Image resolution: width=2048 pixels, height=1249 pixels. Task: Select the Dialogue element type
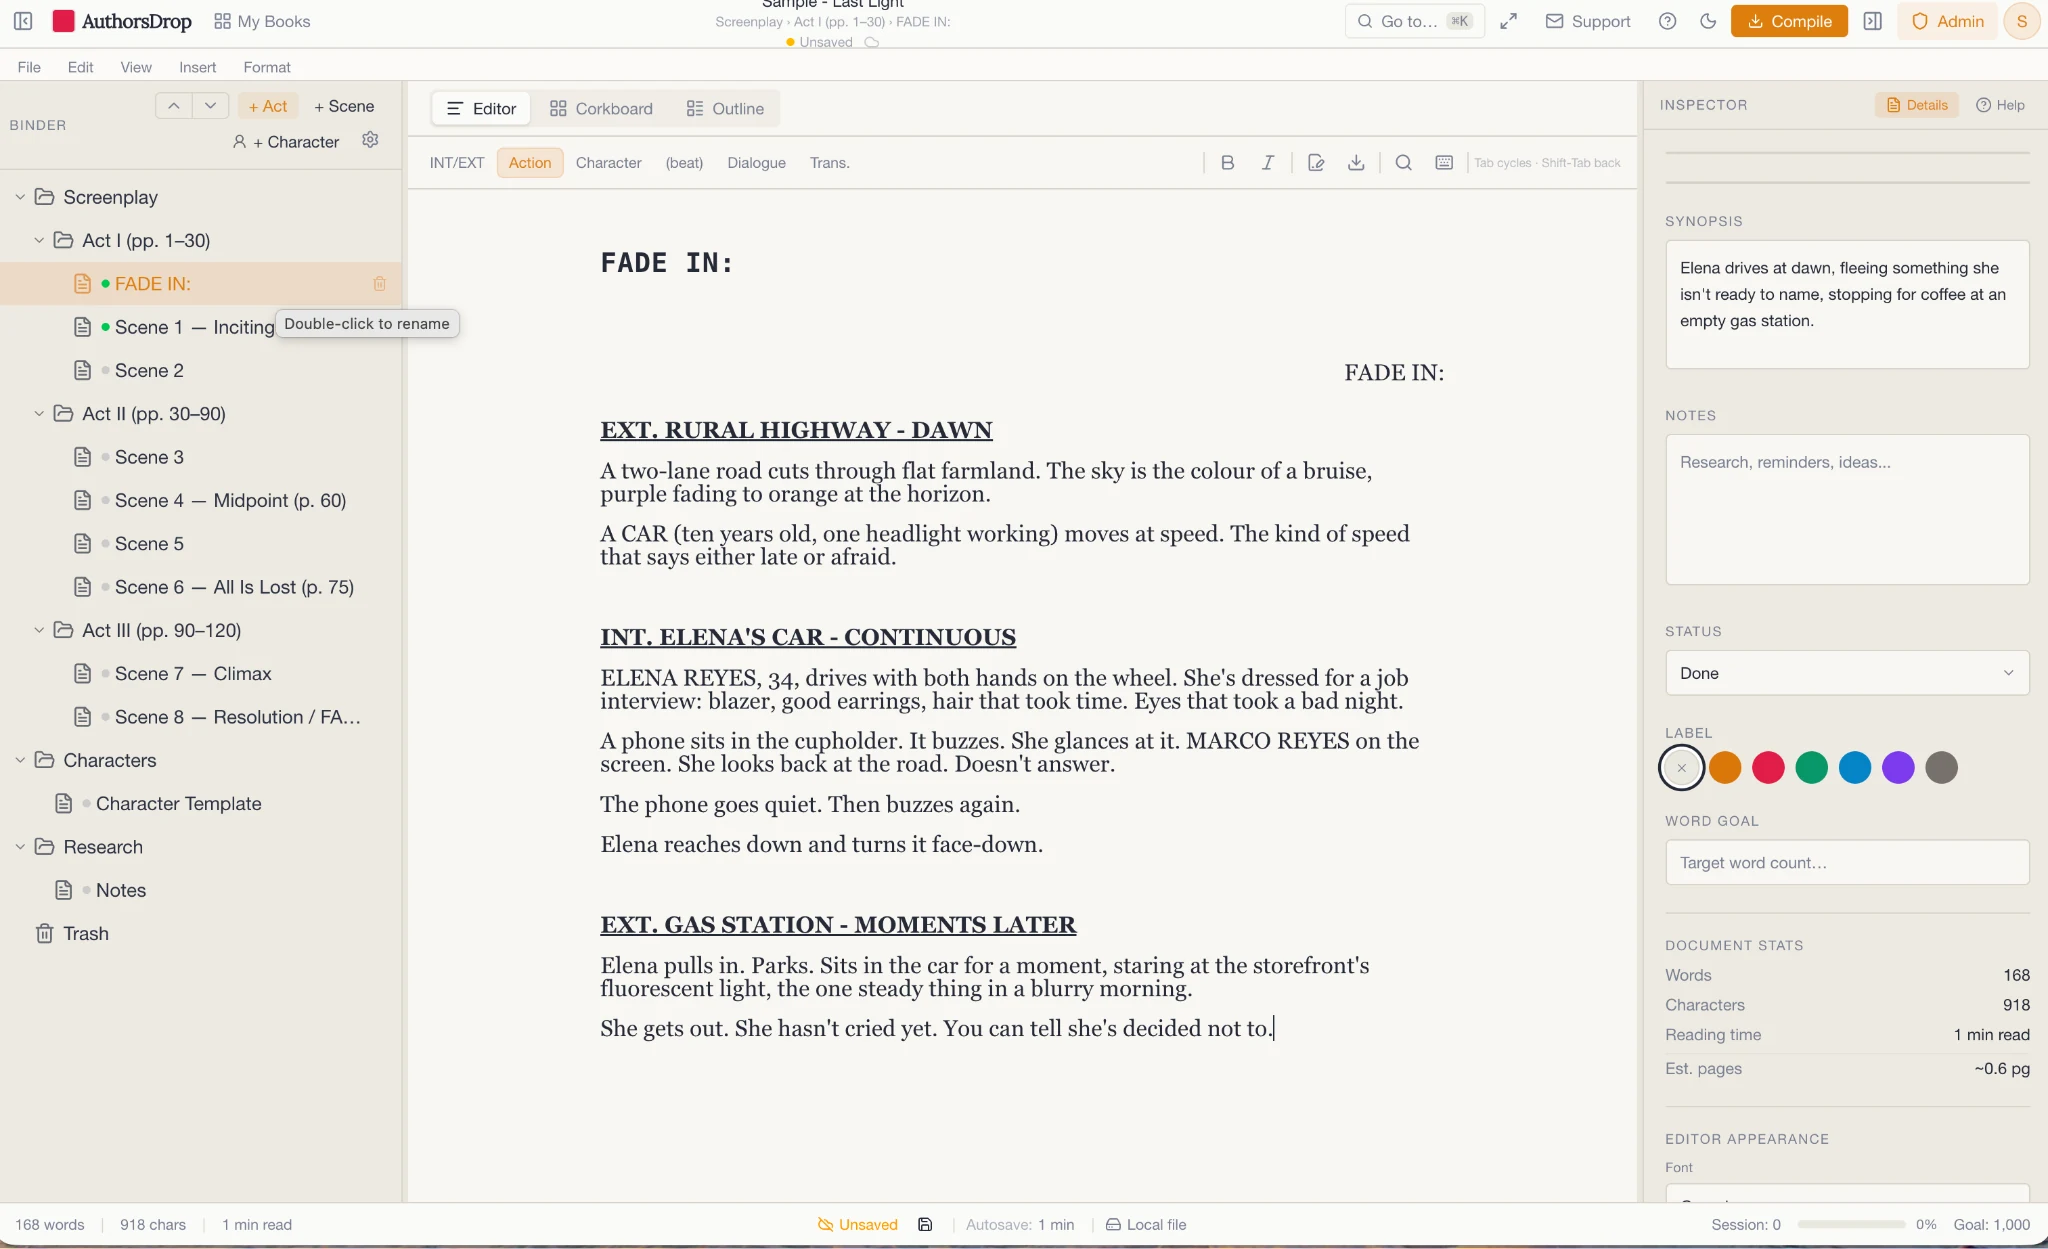tap(756, 163)
